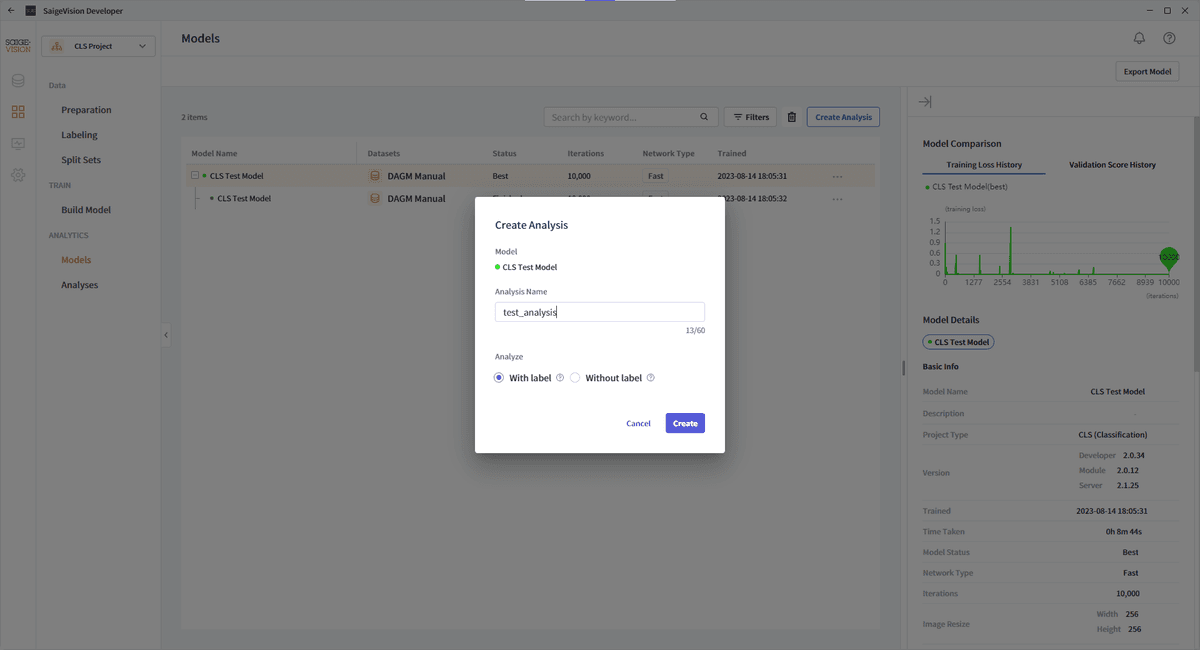Select the Without label radio option
Image resolution: width=1200 pixels, height=650 pixels.
(x=575, y=378)
